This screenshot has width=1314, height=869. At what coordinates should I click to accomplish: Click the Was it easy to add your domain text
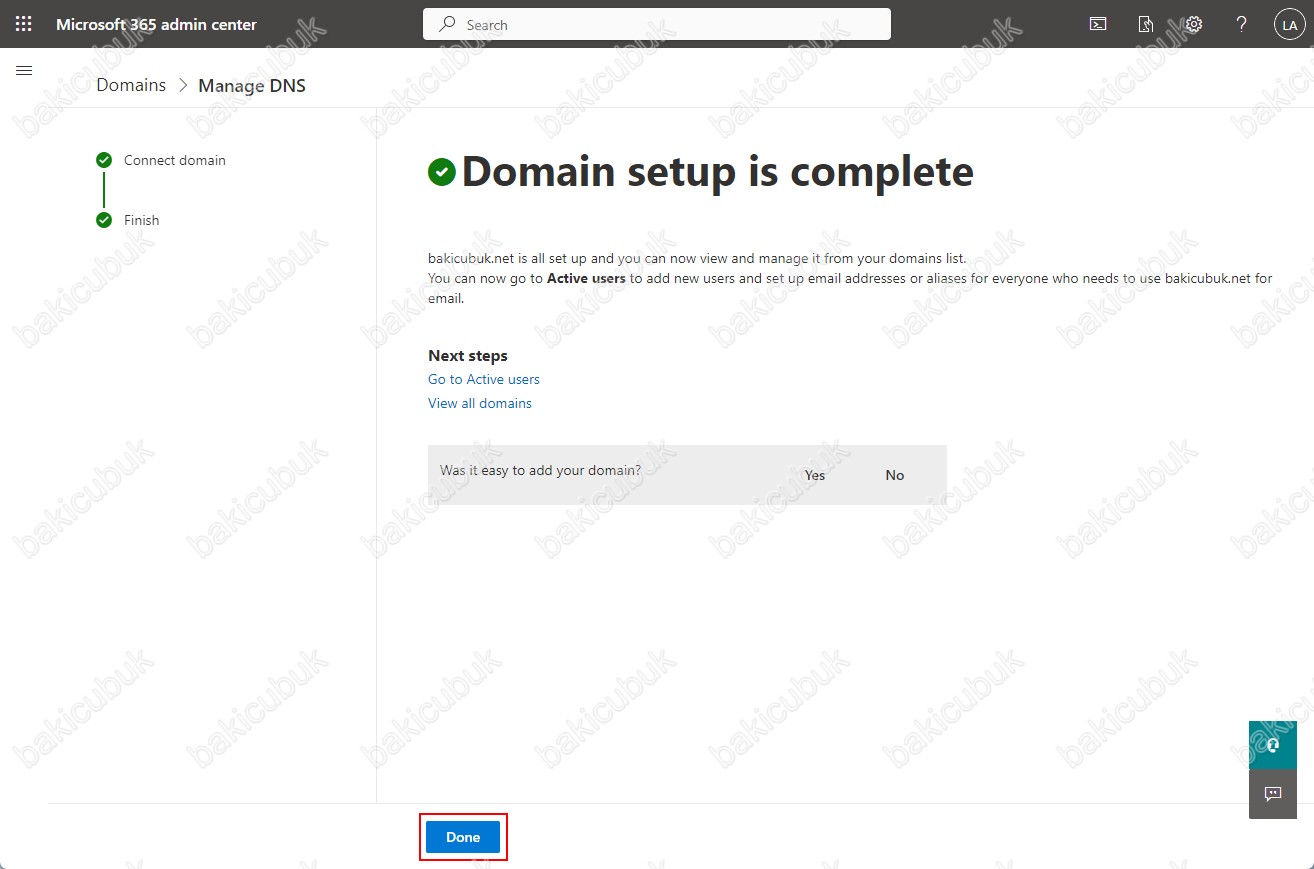(540, 469)
